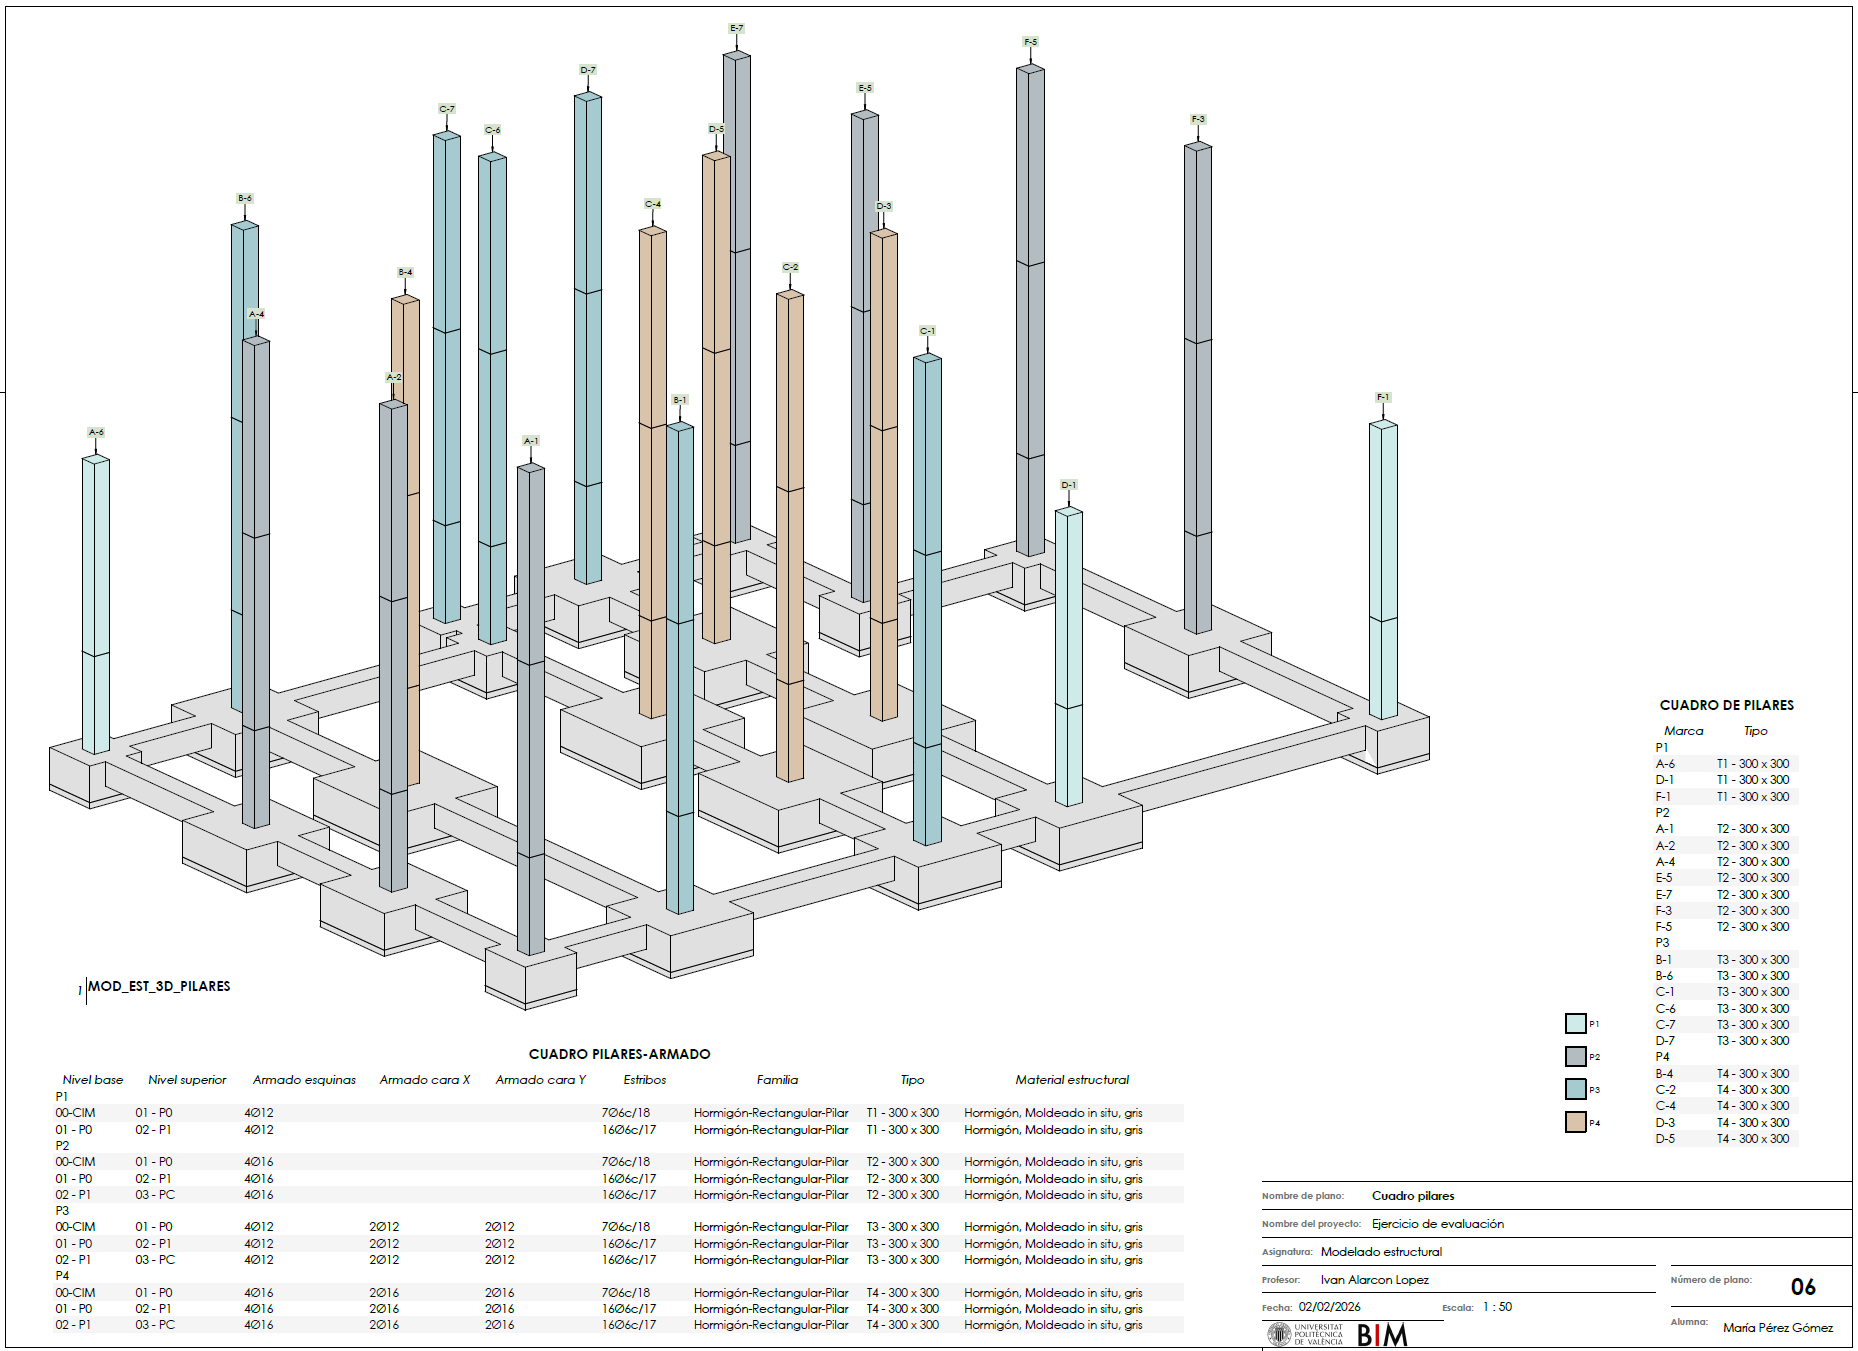Select the C-7 column tag in 3D view
This screenshot has height=1351, width=1858.
tap(447, 109)
